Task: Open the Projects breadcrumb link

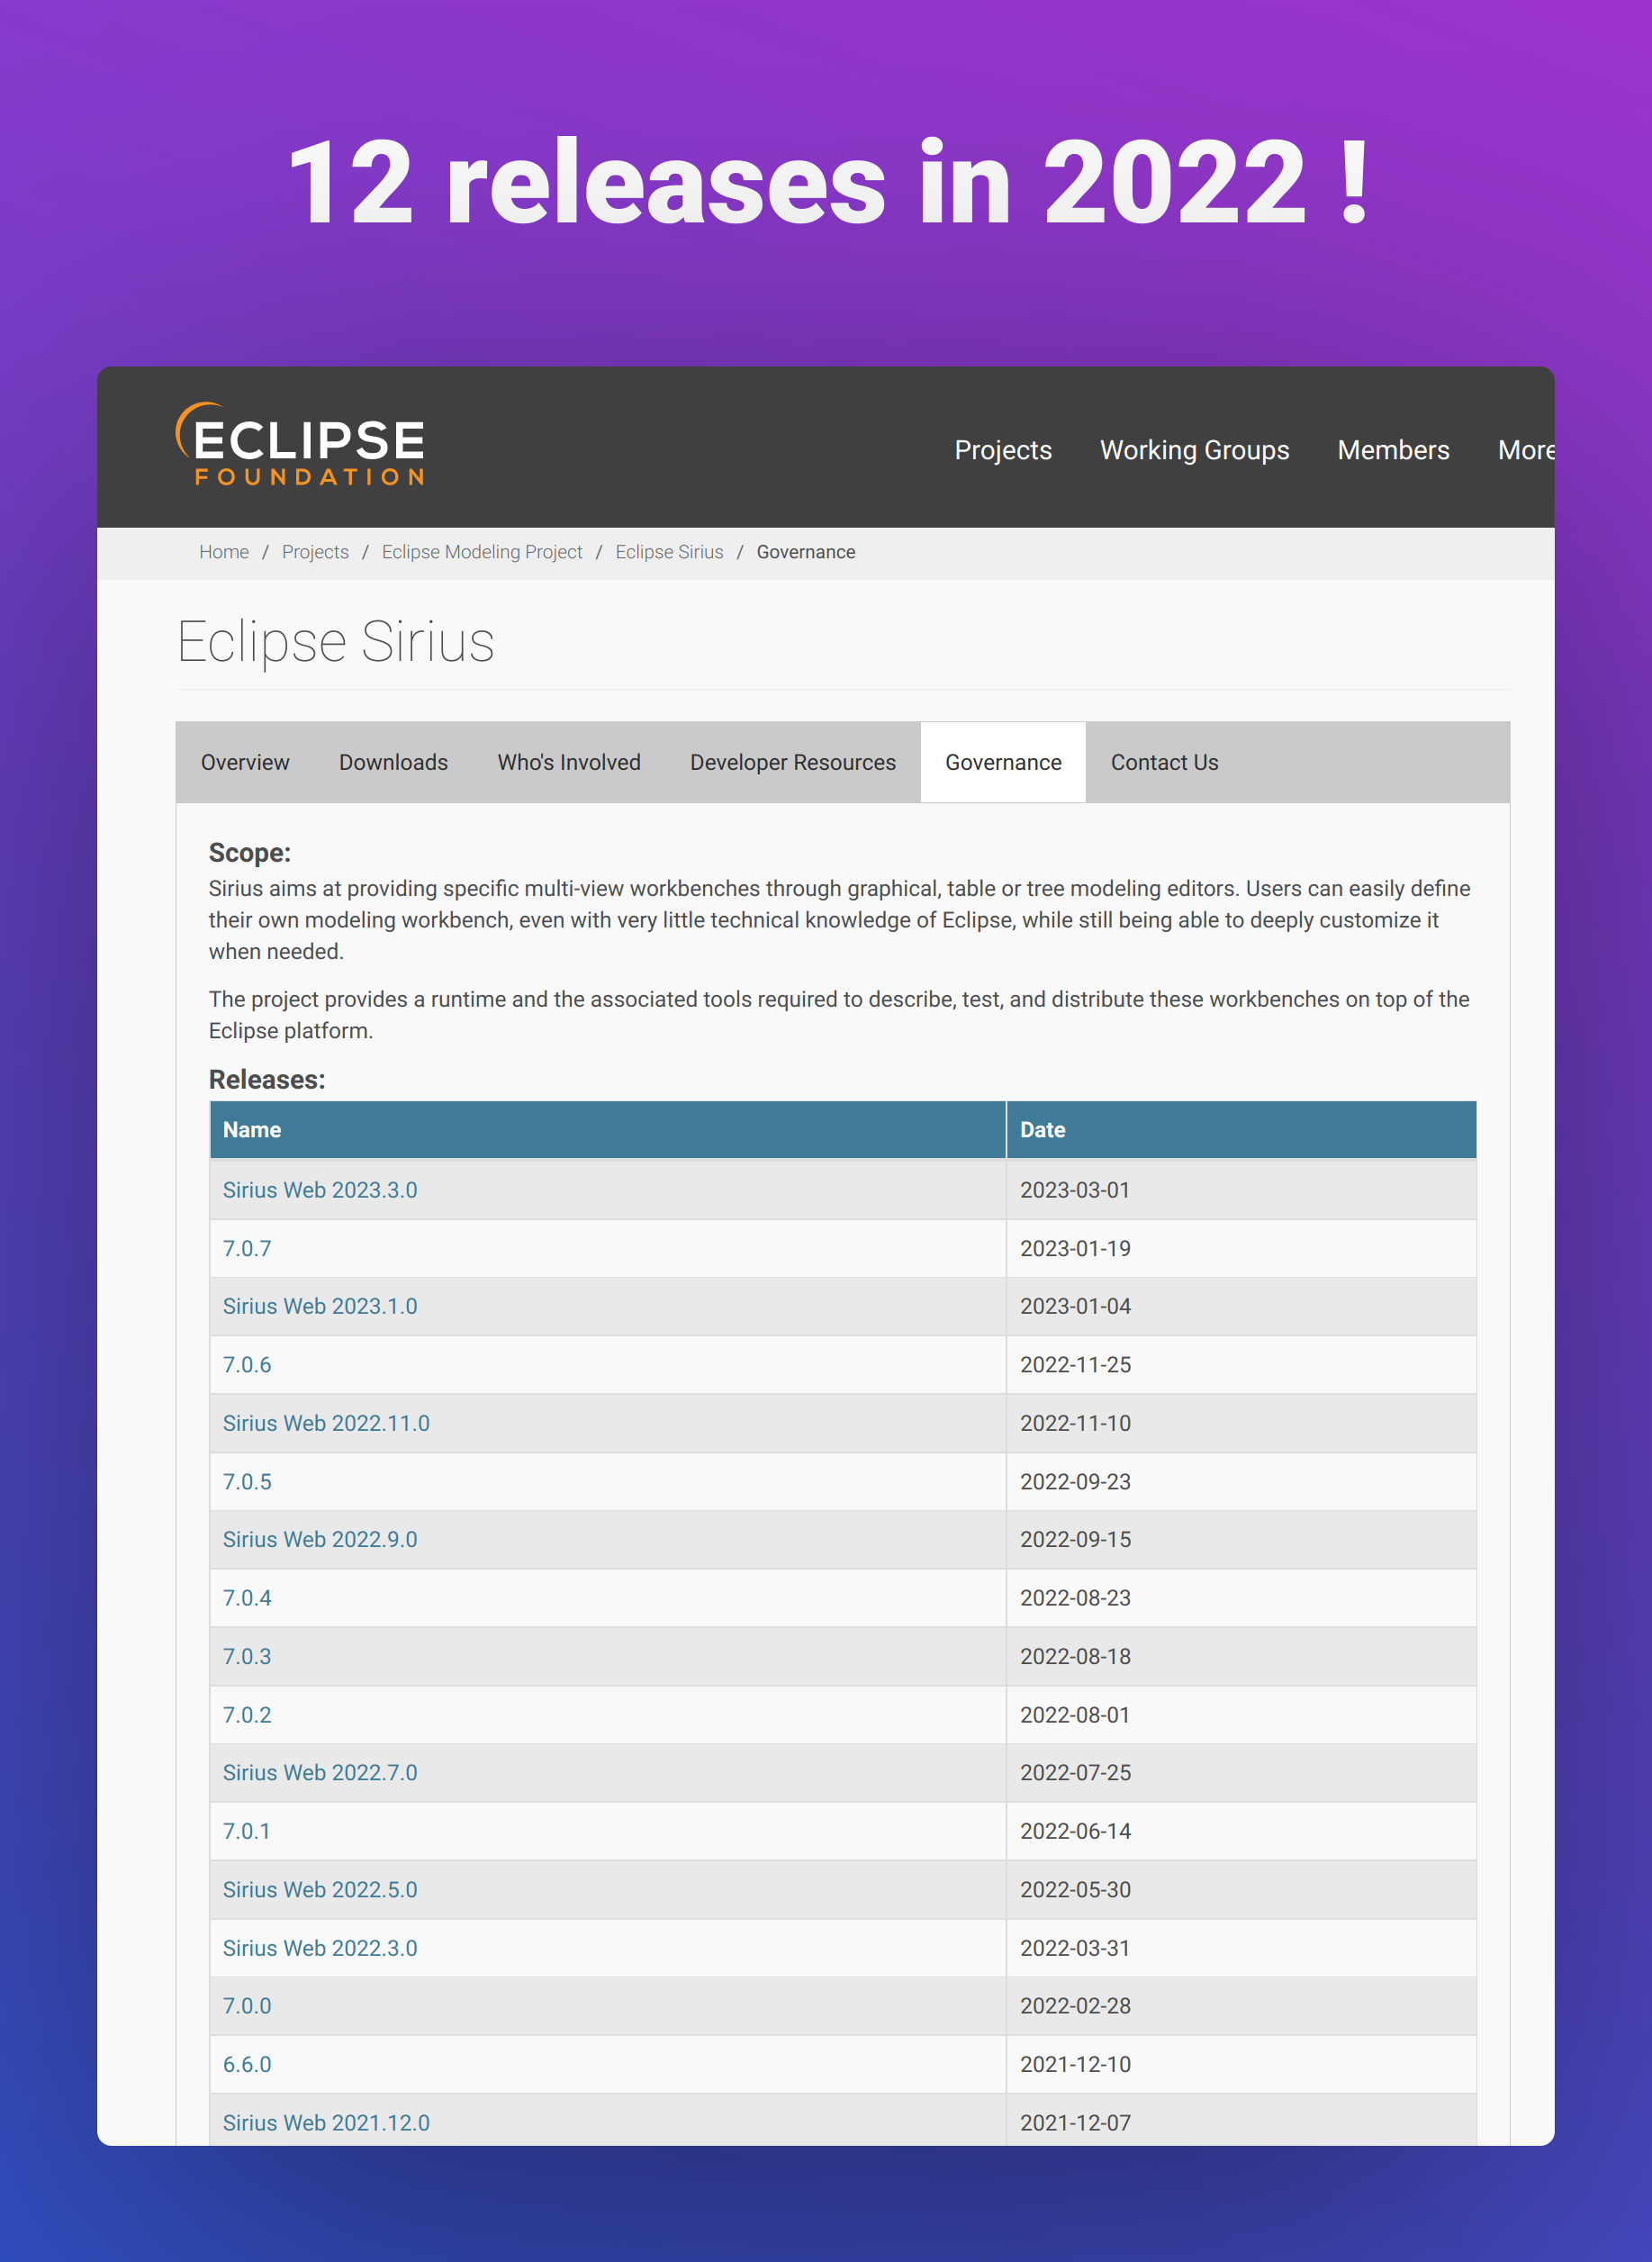Action: coord(315,552)
